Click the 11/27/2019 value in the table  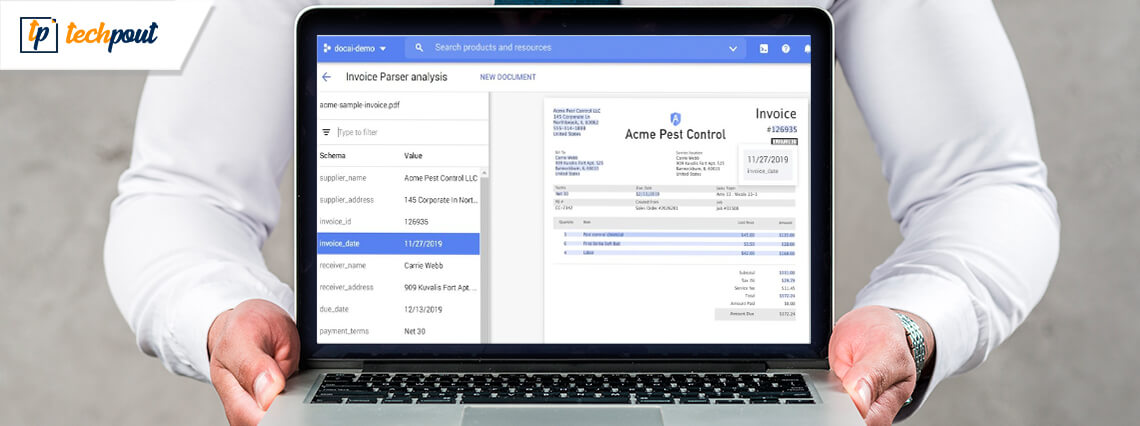tap(423, 244)
